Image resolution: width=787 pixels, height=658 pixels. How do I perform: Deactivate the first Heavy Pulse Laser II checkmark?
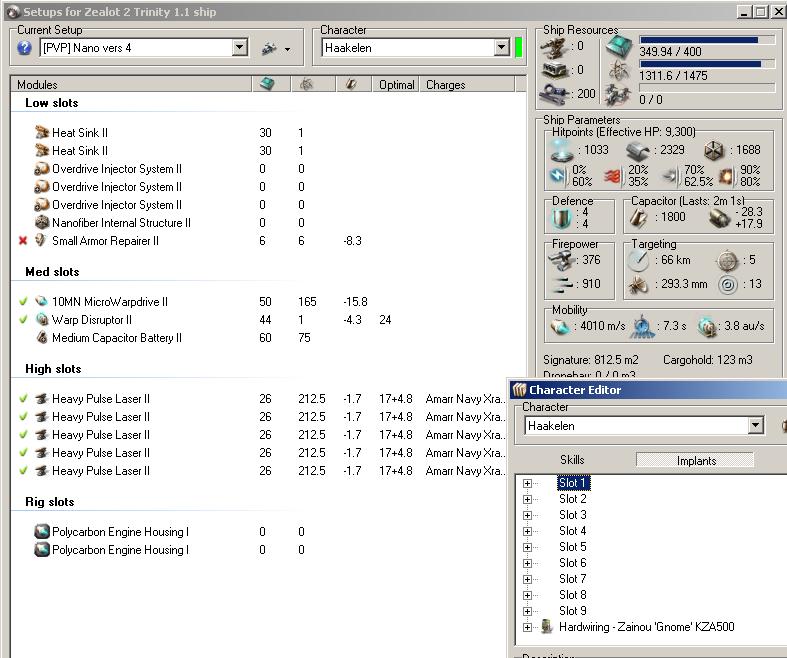[23, 399]
